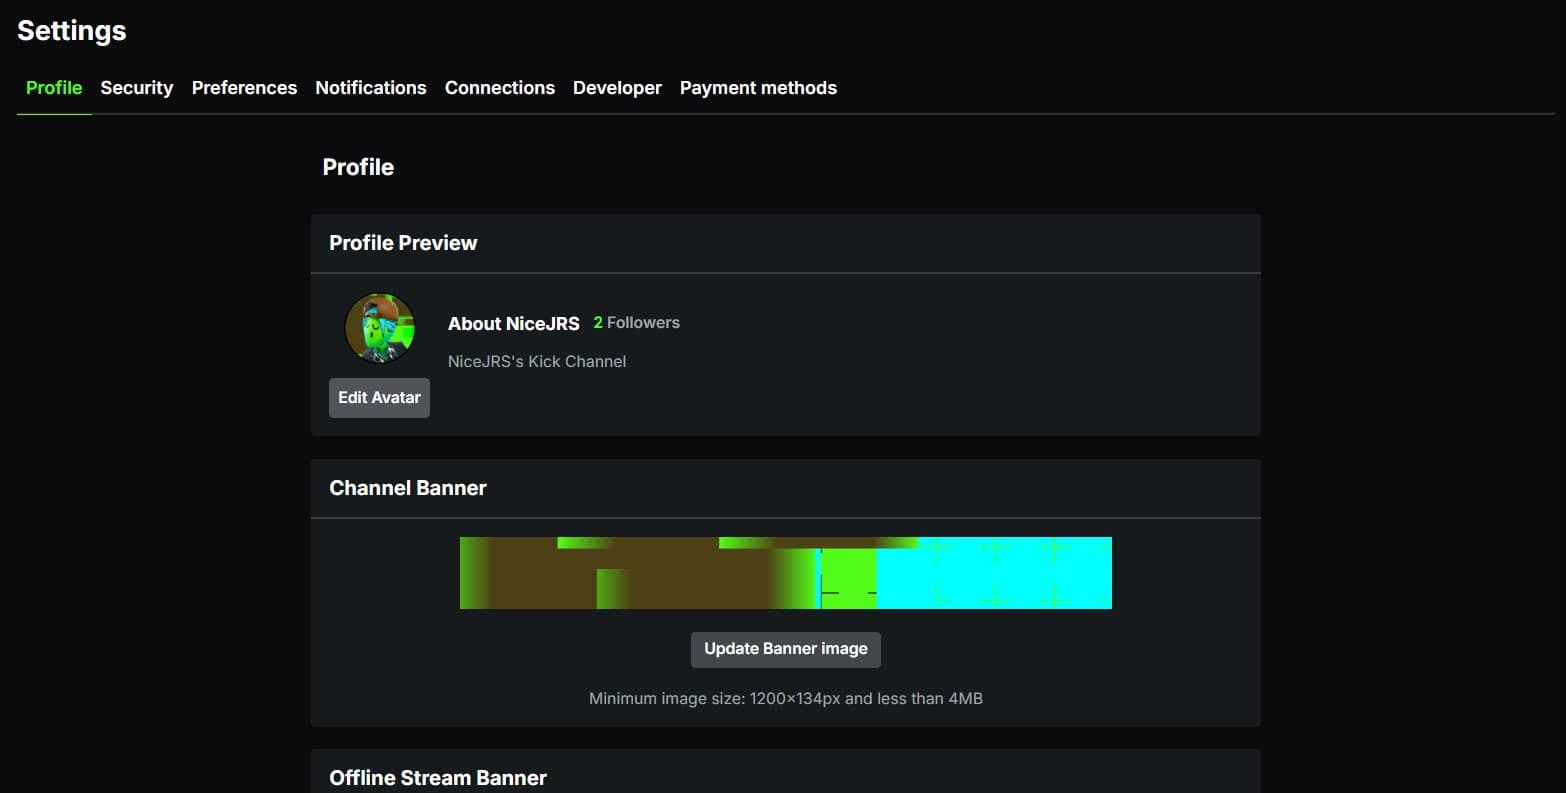Open the Developer tab
This screenshot has height=793, width=1566.
tap(617, 88)
